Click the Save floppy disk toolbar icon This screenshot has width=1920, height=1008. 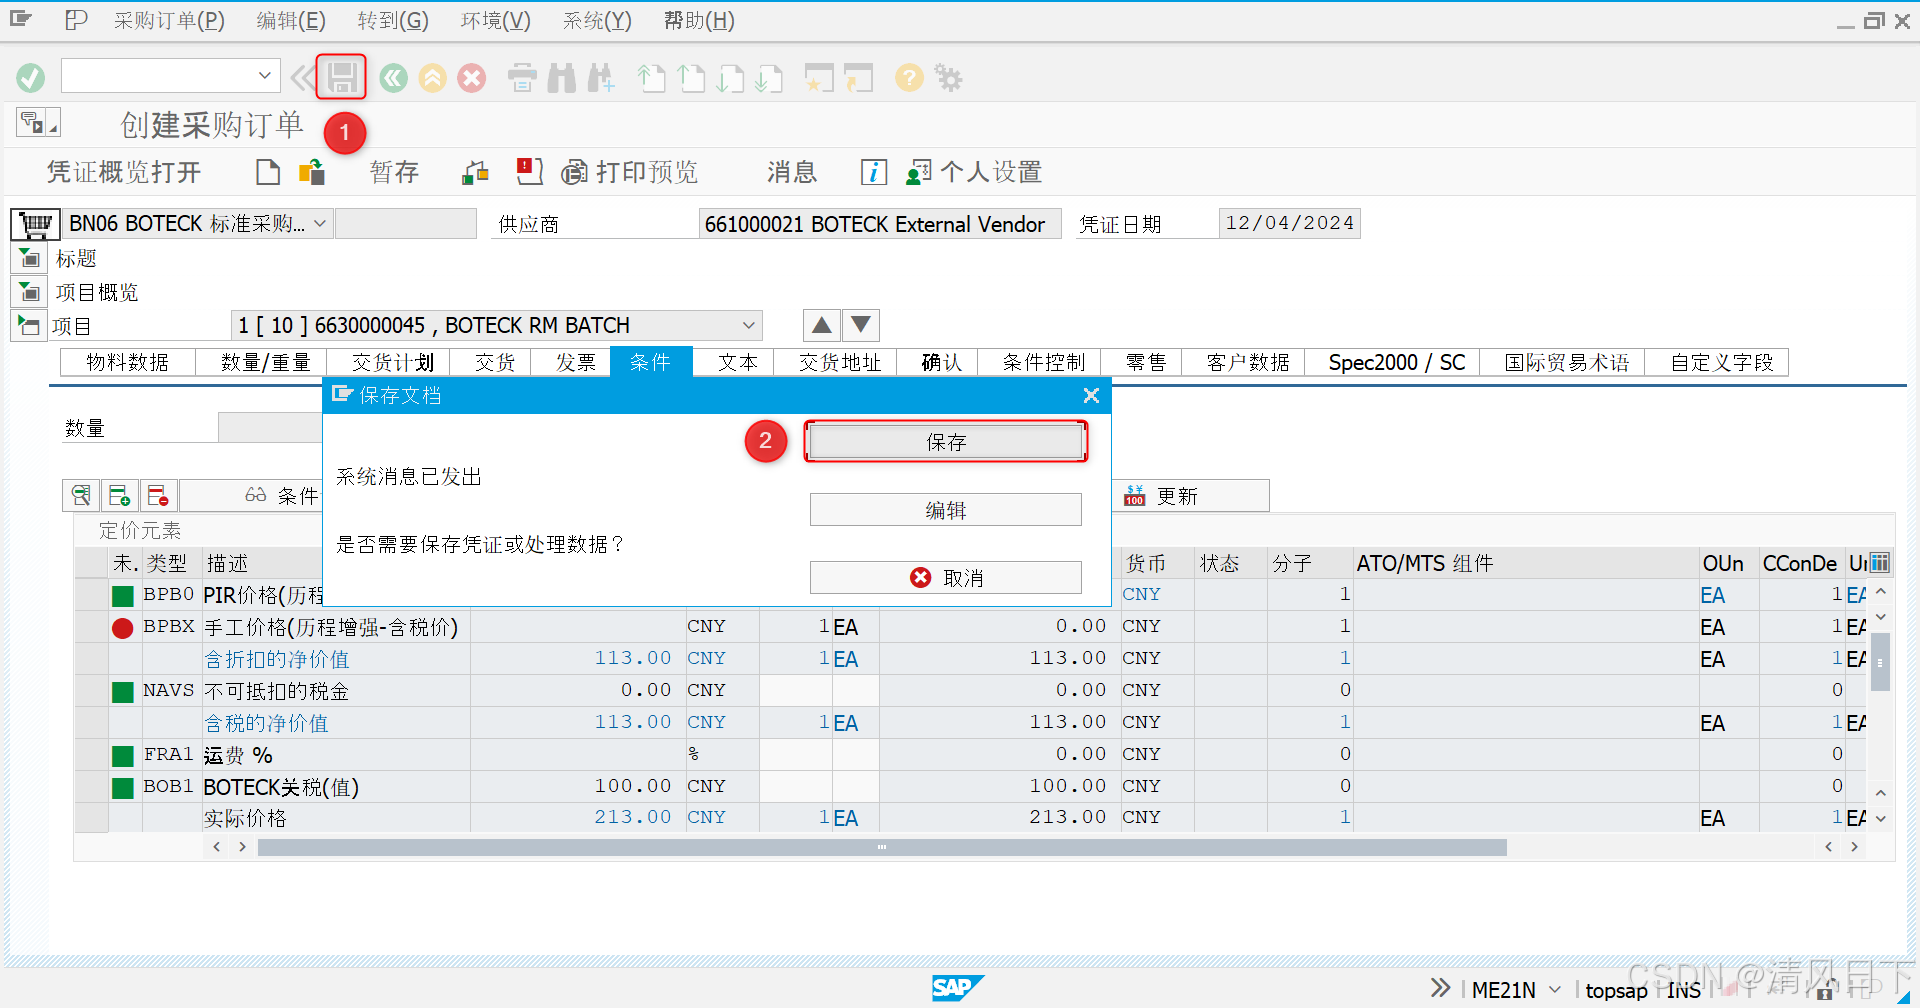pos(341,77)
